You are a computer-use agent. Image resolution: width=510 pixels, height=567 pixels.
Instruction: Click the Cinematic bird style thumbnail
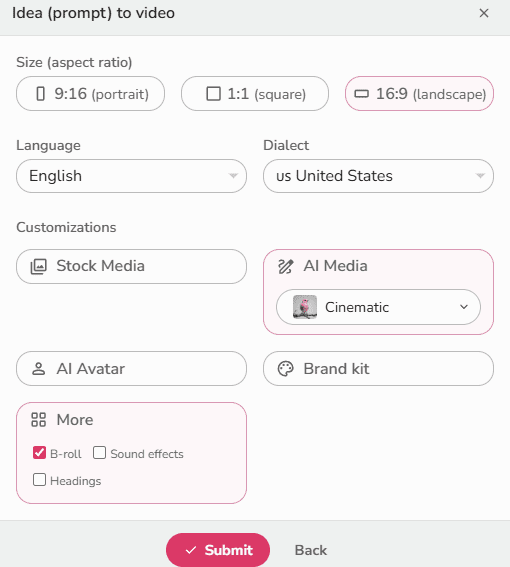(305, 307)
